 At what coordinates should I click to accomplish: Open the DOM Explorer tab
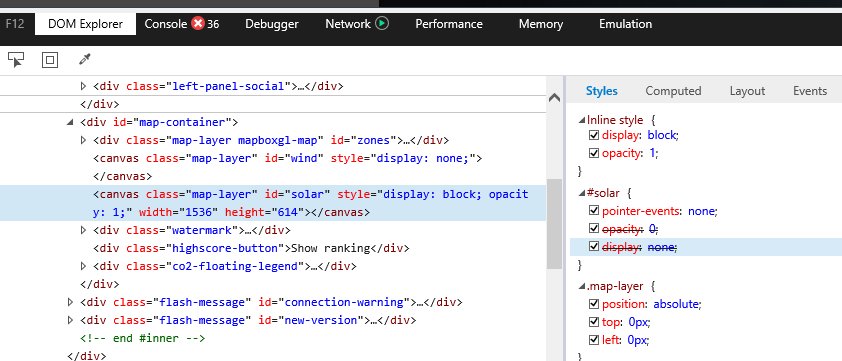tap(85, 24)
